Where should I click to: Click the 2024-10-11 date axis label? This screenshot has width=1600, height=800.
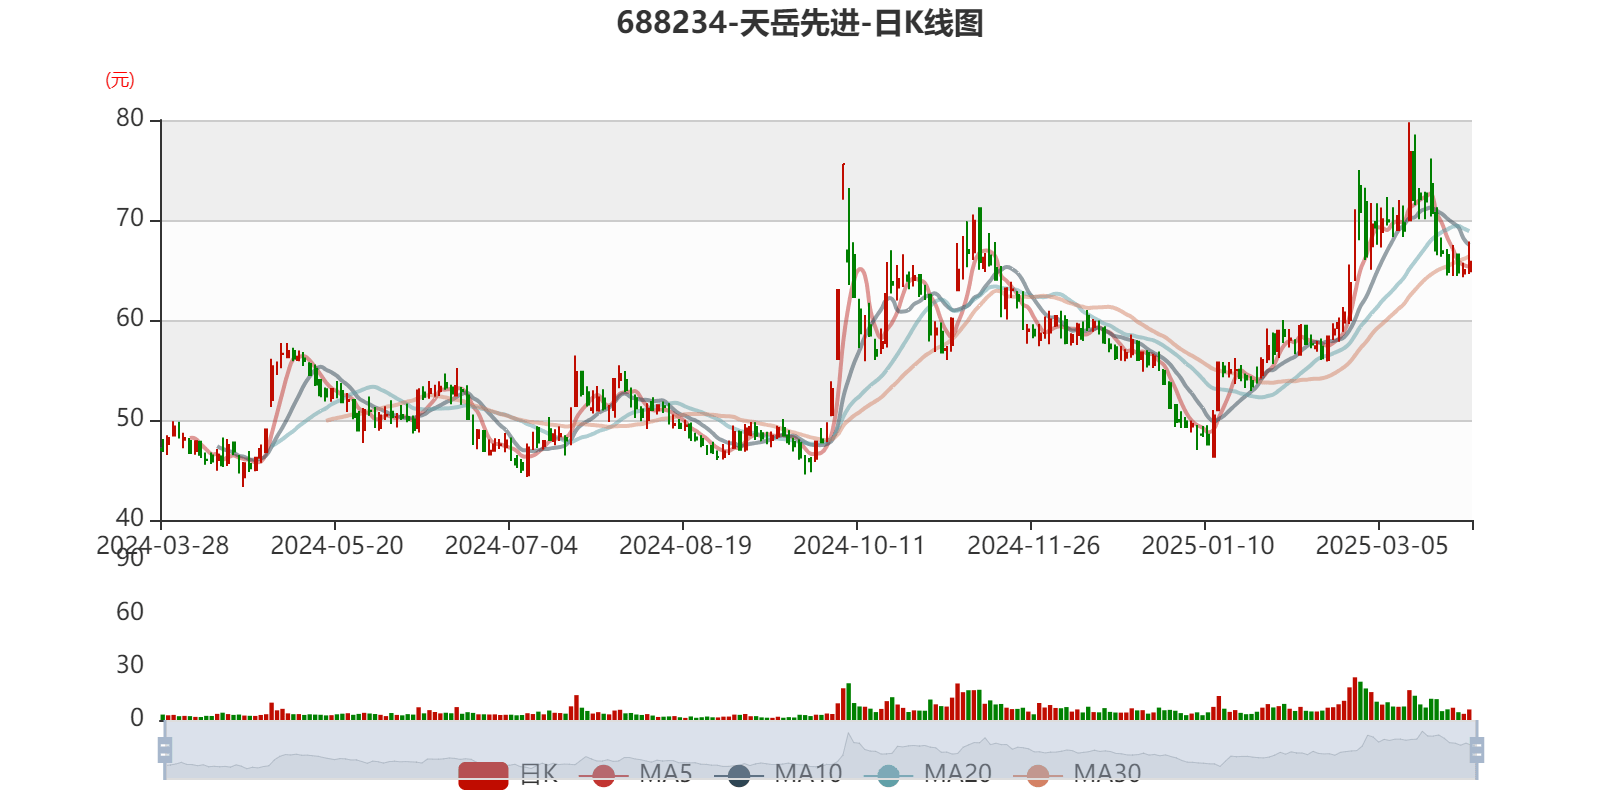(858, 546)
